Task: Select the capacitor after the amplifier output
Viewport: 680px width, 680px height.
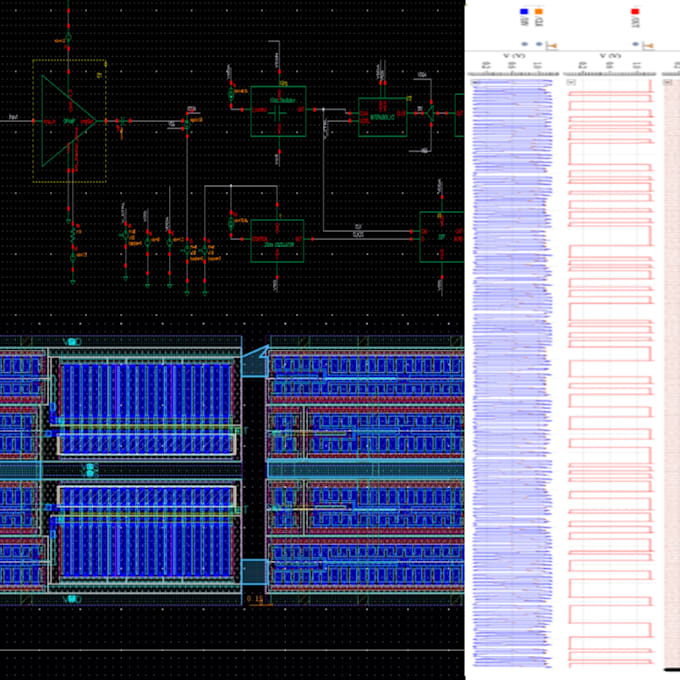Action: click(123, 122)
